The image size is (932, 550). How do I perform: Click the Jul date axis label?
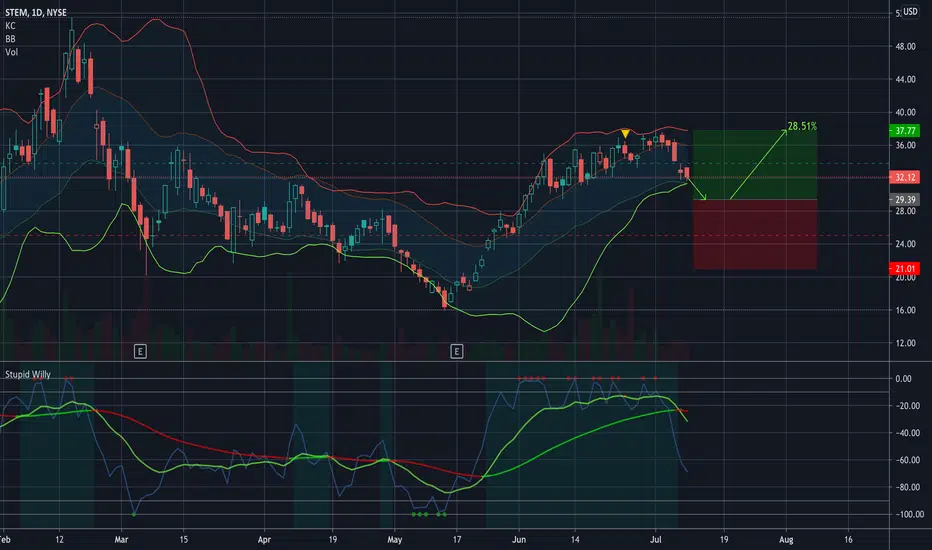point(656,540)
